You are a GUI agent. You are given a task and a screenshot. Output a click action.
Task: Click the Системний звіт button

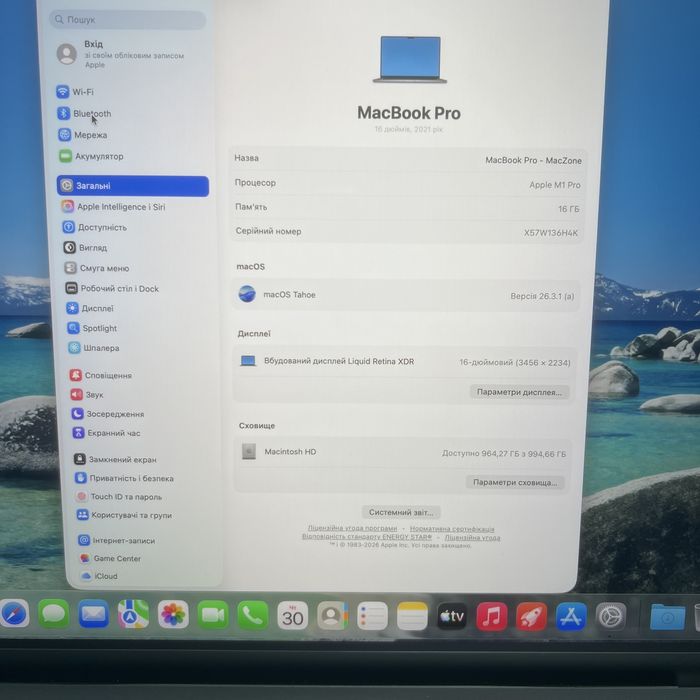click(401, 512)
